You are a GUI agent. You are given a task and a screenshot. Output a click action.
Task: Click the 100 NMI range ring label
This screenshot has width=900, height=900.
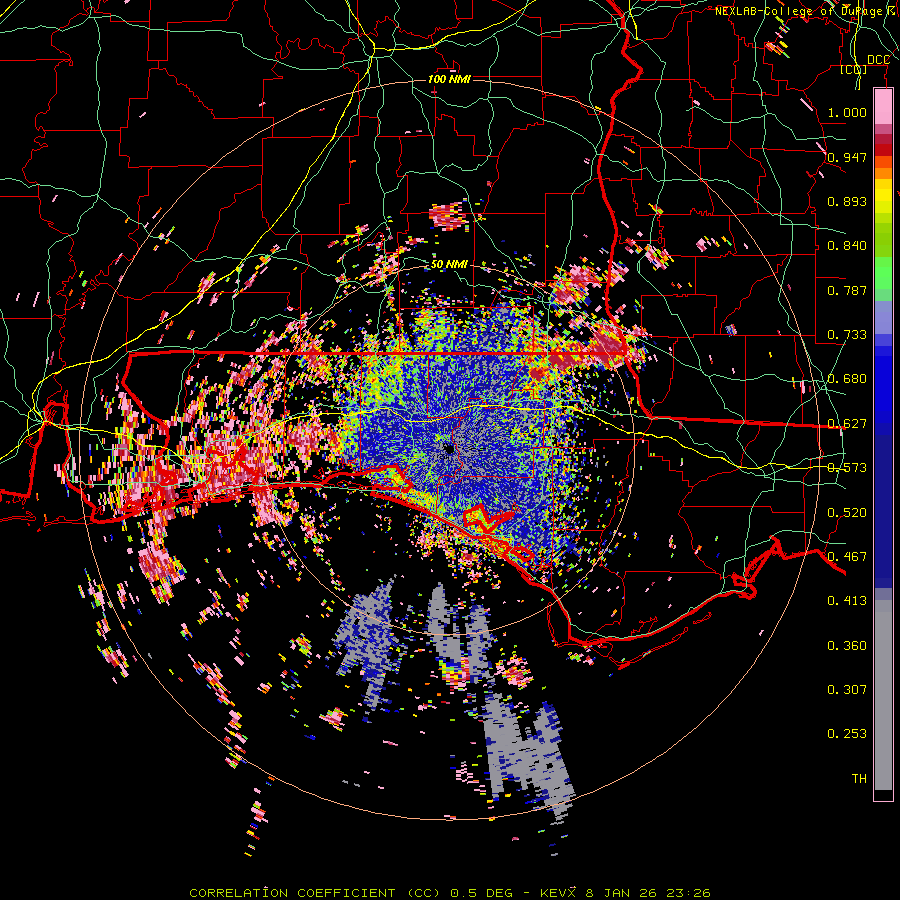click(449, 79)
